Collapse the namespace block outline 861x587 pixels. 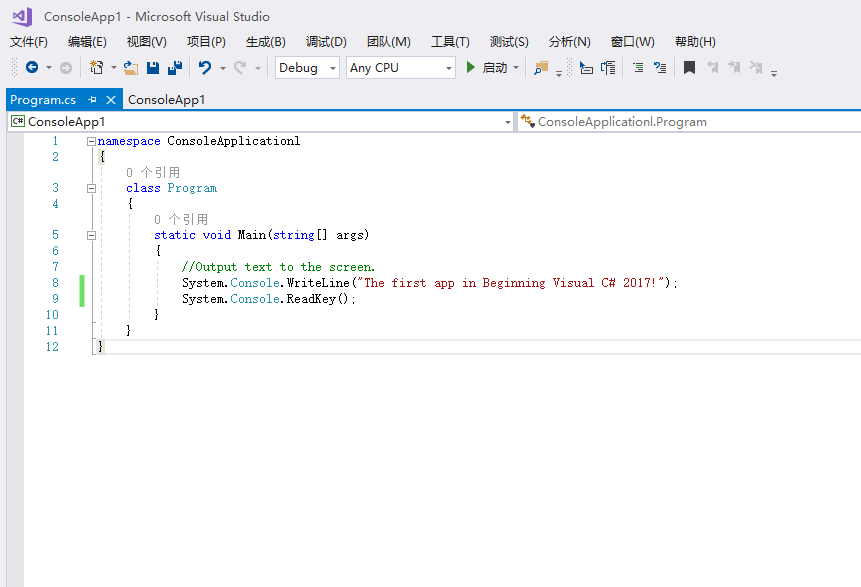tap(91, 142)
